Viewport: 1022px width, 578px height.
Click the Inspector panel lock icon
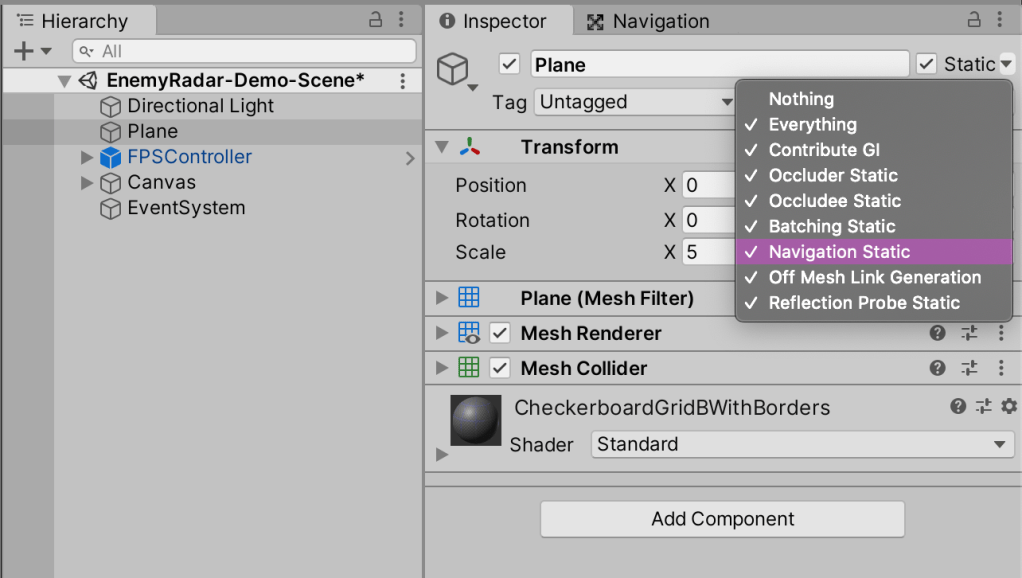(975, 20)
